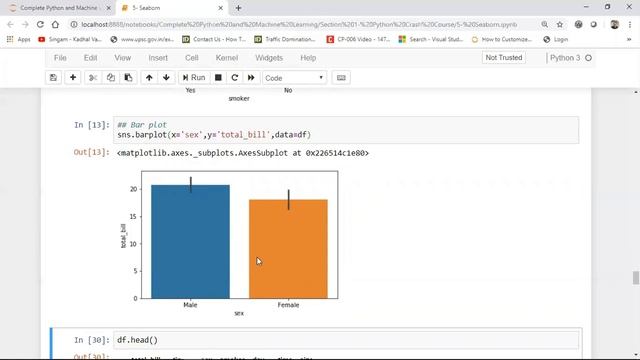Click the In [30] prompt label
Viewport: 640px width, 360px height.
pyautogui.click(x=92, y=340)
